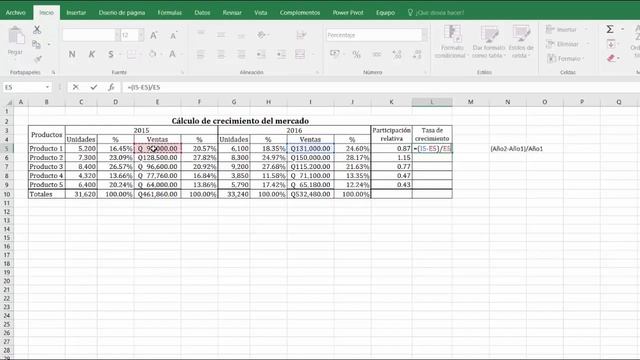Apply the percent style icon
The image size is (640, 360).
(x=356, y=54)
